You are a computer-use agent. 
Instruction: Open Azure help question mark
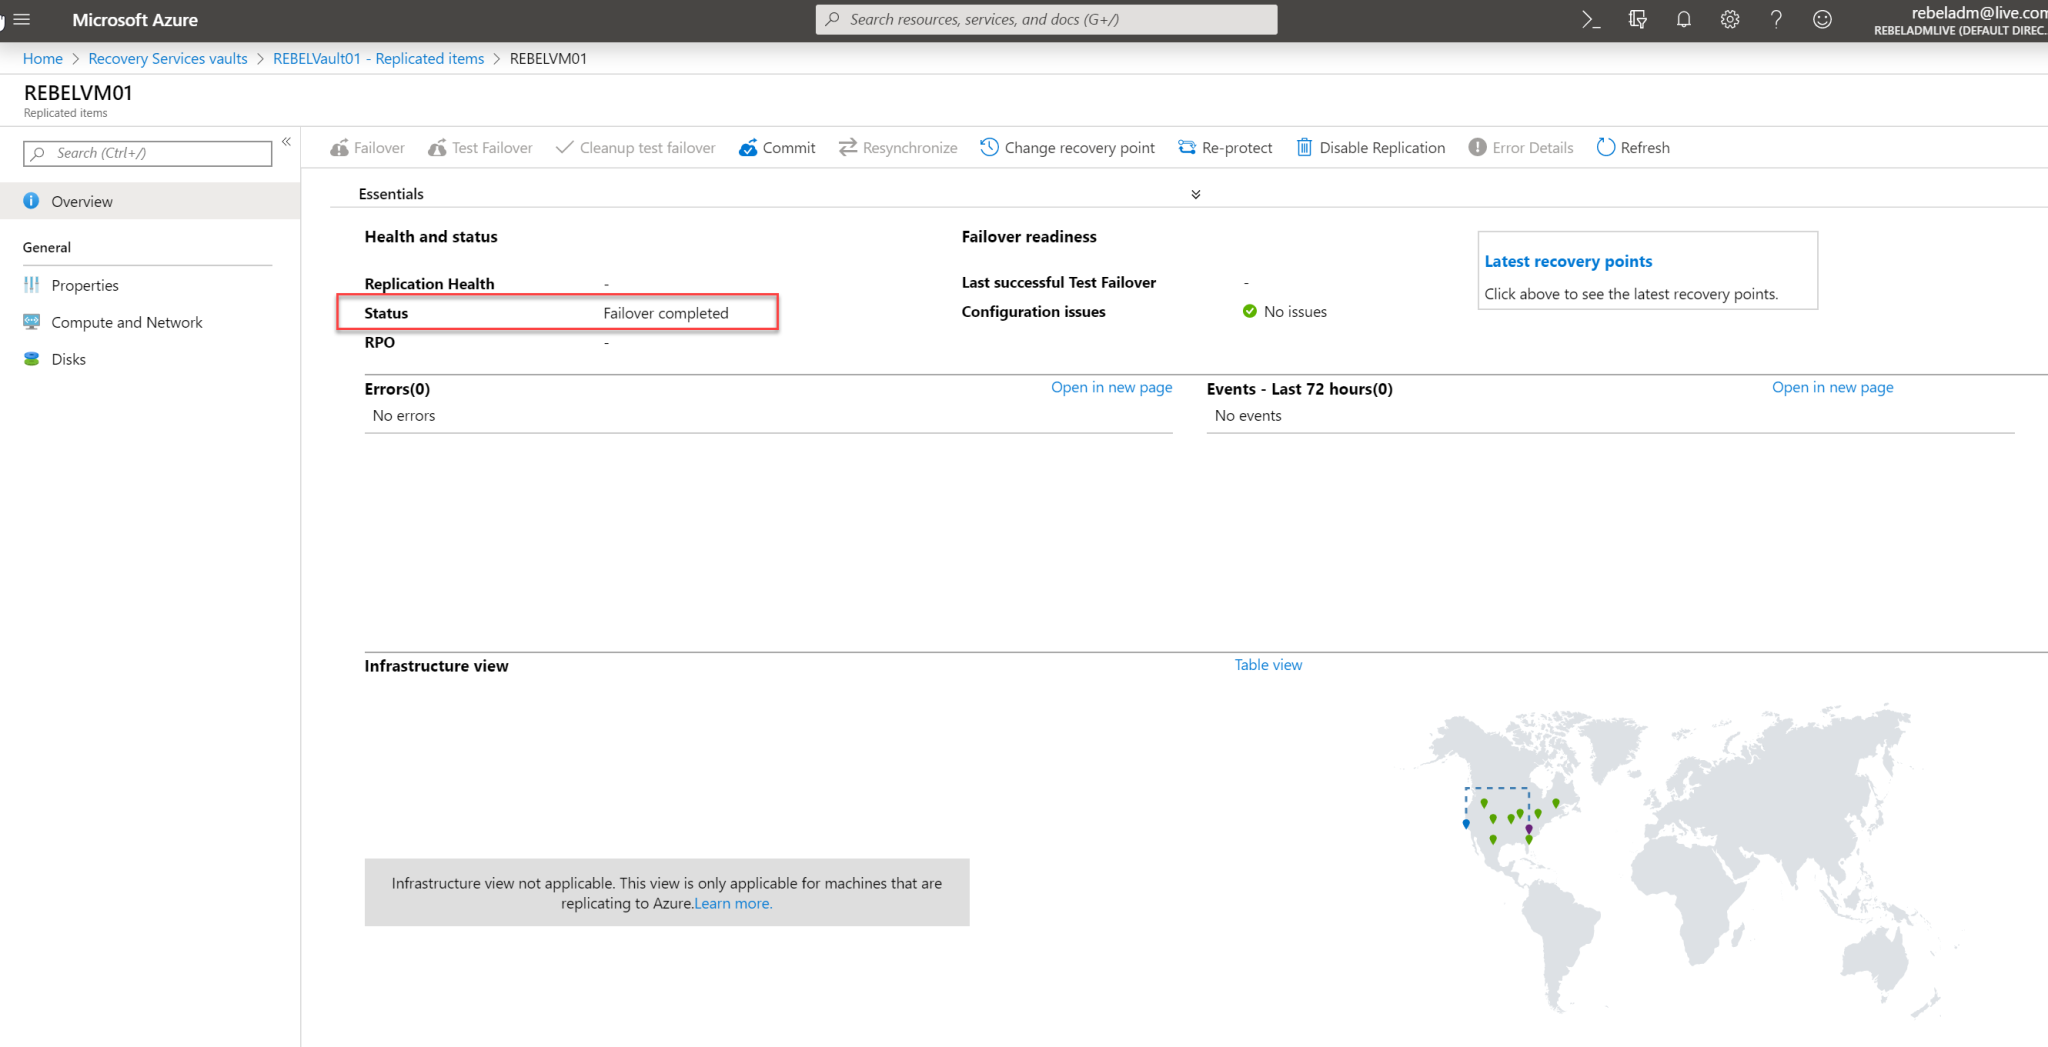pos(1776,19)
